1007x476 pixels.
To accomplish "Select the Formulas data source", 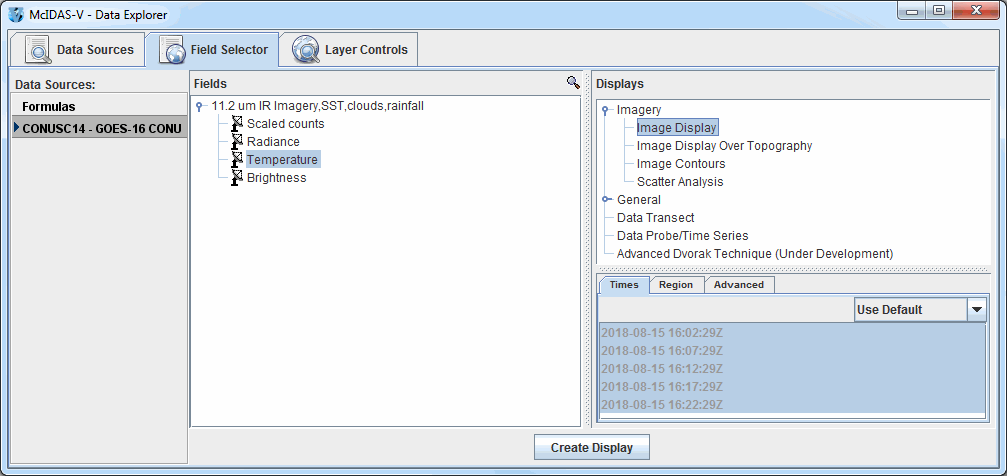I will pos(49,106).
